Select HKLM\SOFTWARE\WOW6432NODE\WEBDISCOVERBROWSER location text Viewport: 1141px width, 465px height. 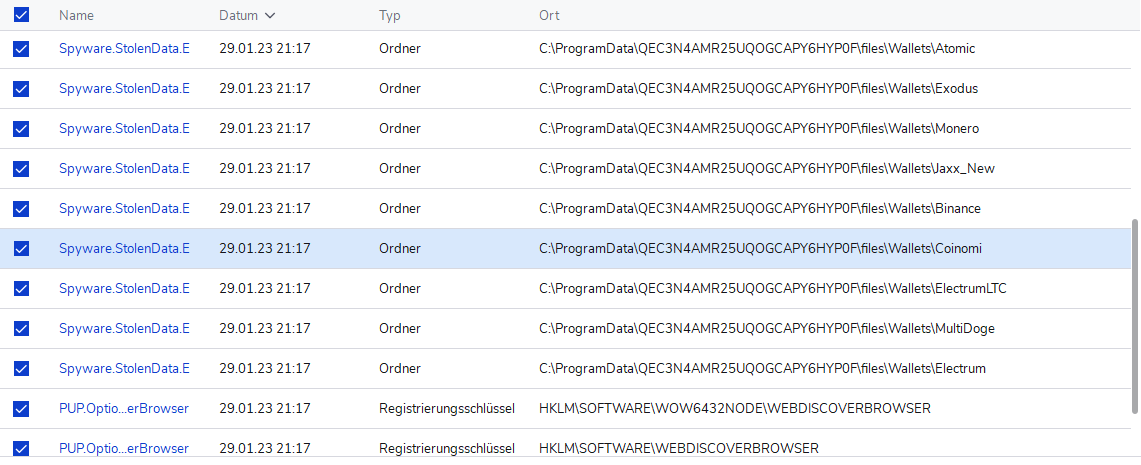coord(735,409)
